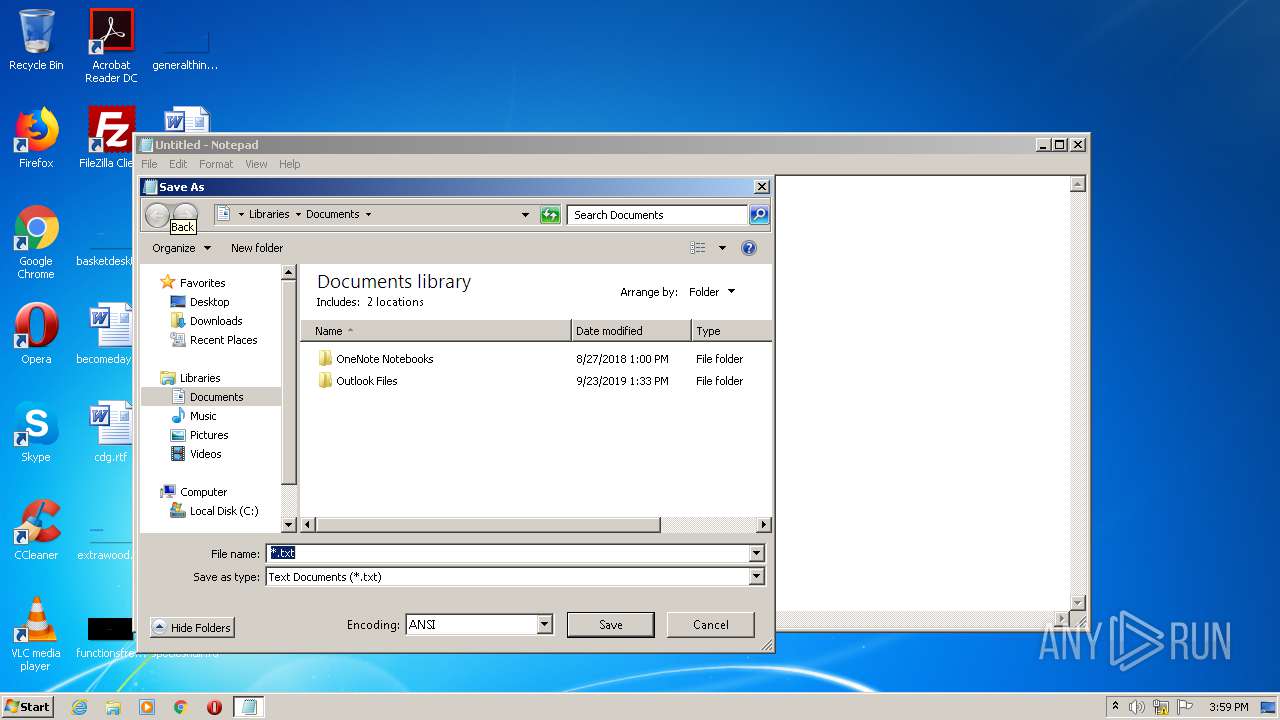This screenshot has width=1280, height=720.
Task: Click the volume speaker tray icon
Action: click(x=1137, y=707)
